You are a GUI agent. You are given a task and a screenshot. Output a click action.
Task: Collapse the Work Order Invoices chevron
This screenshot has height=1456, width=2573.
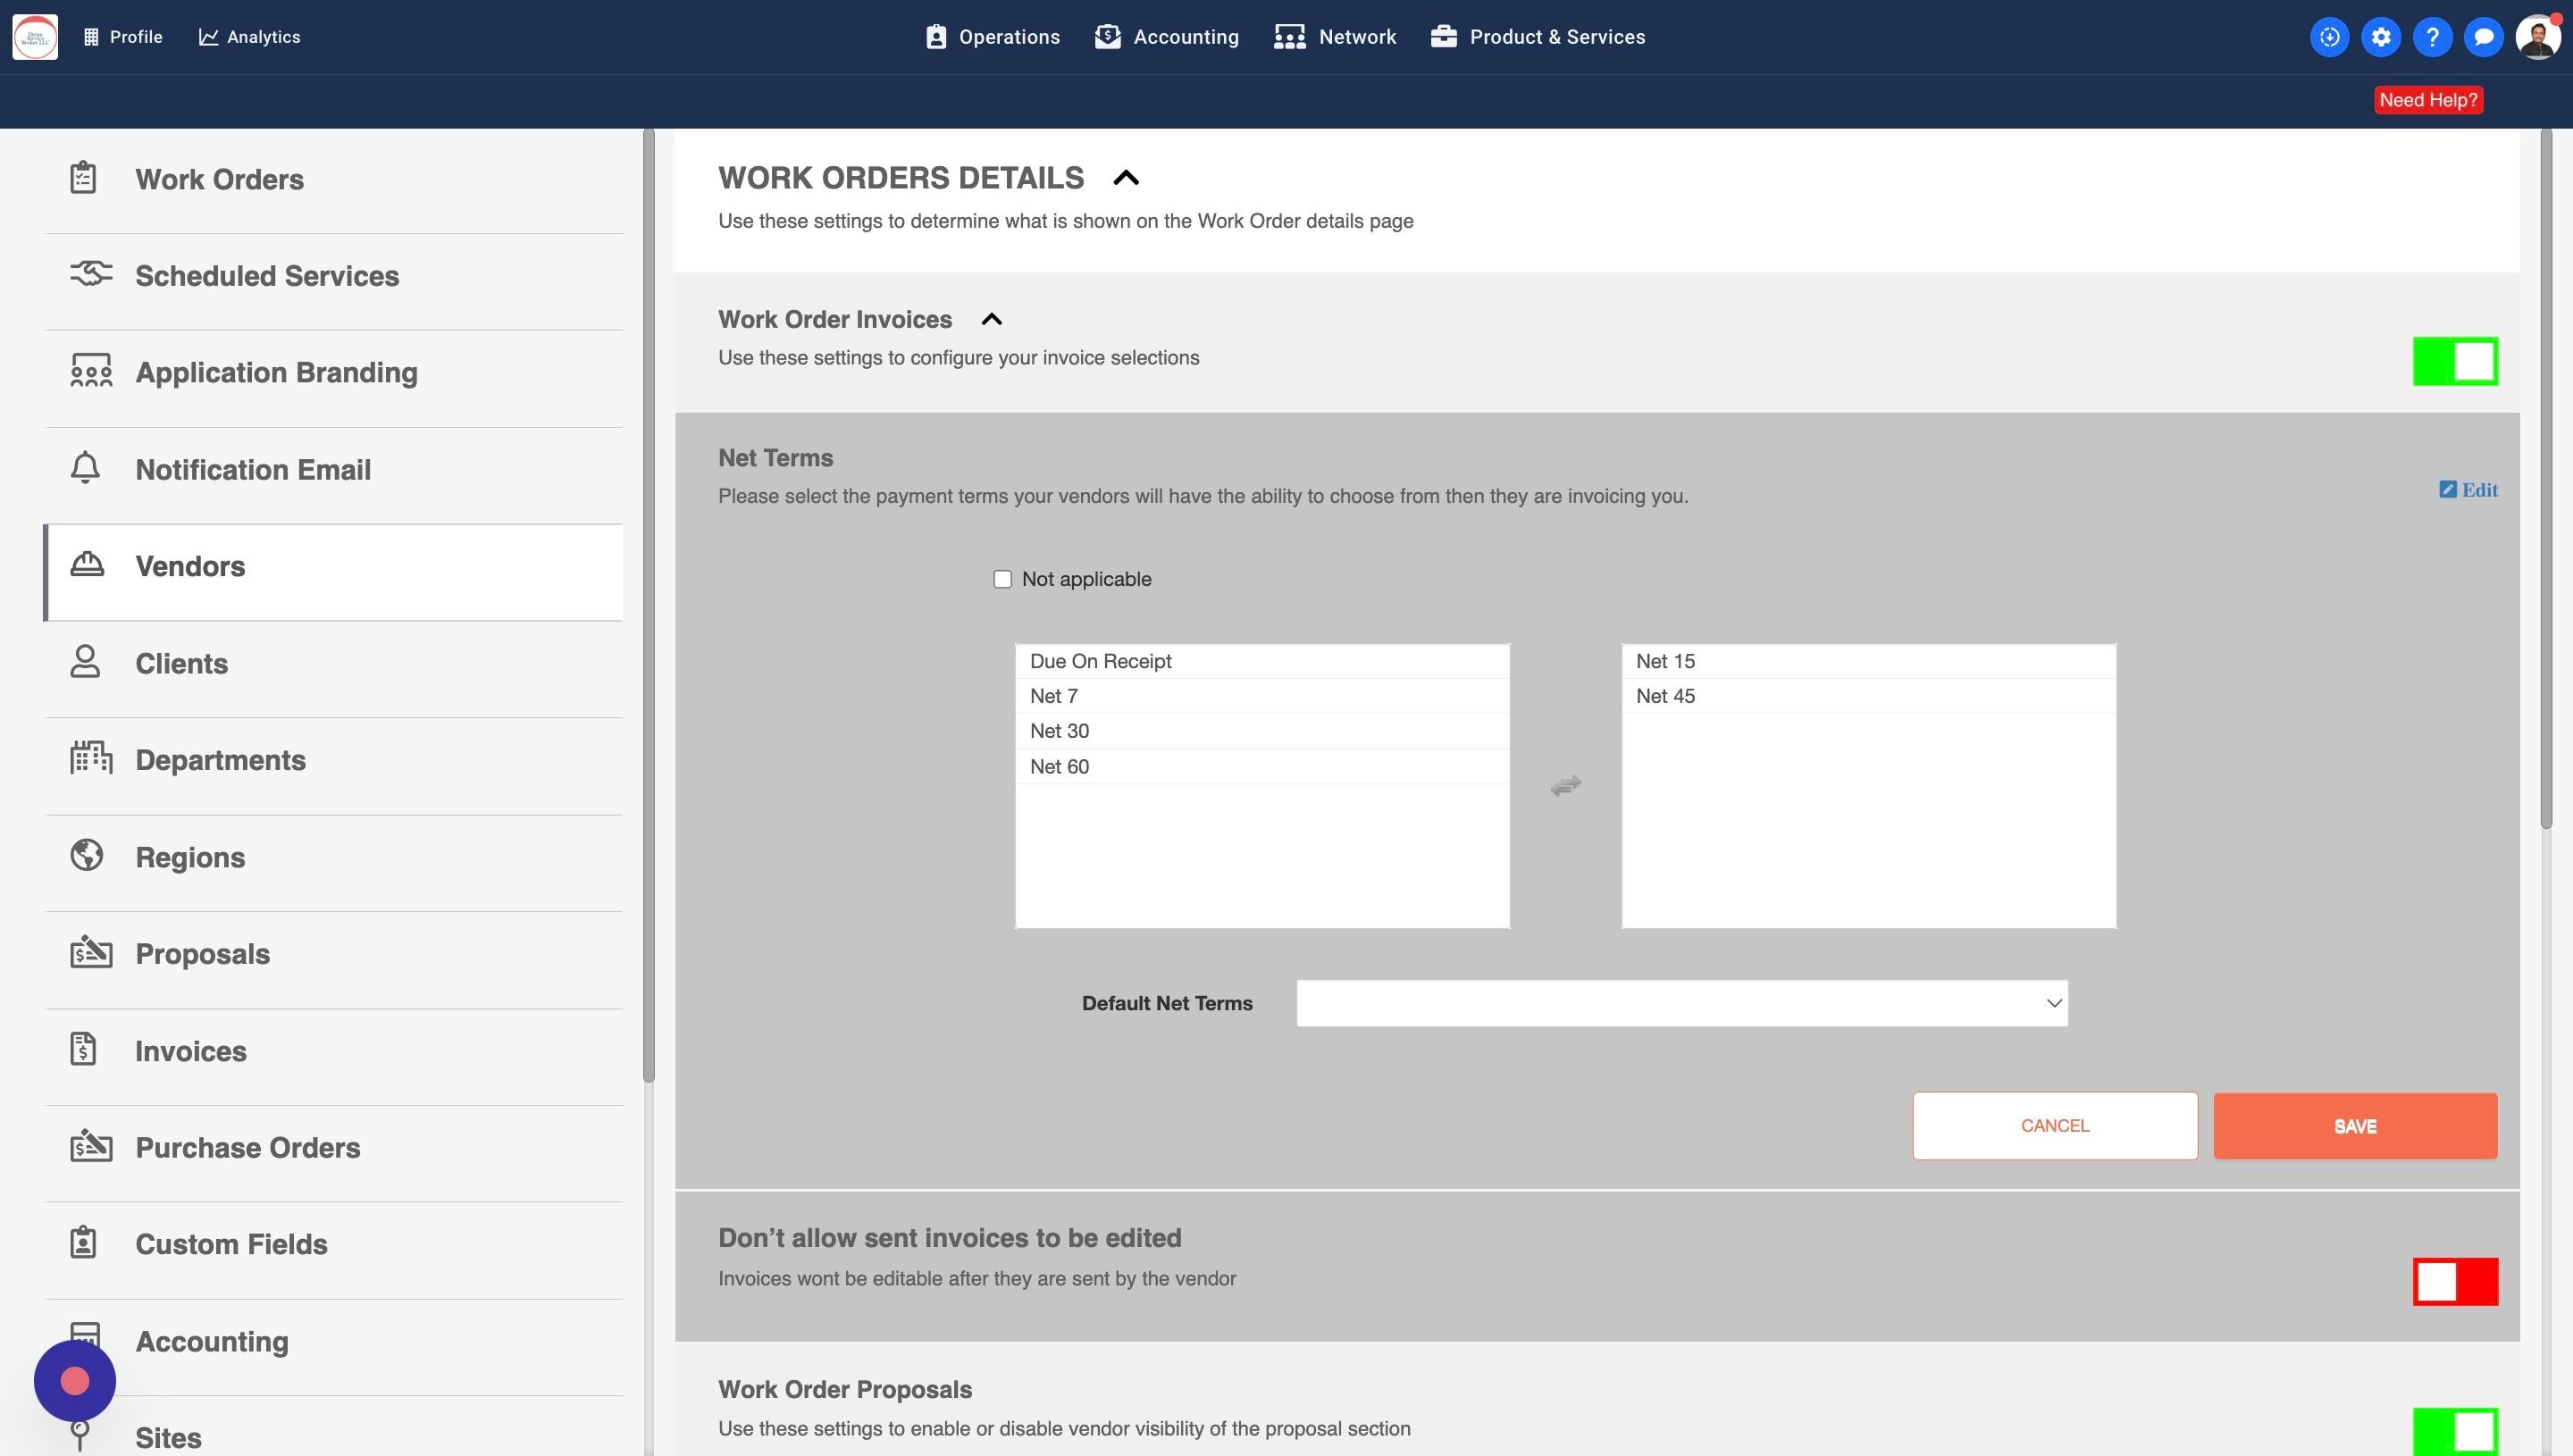coord(991,320)
